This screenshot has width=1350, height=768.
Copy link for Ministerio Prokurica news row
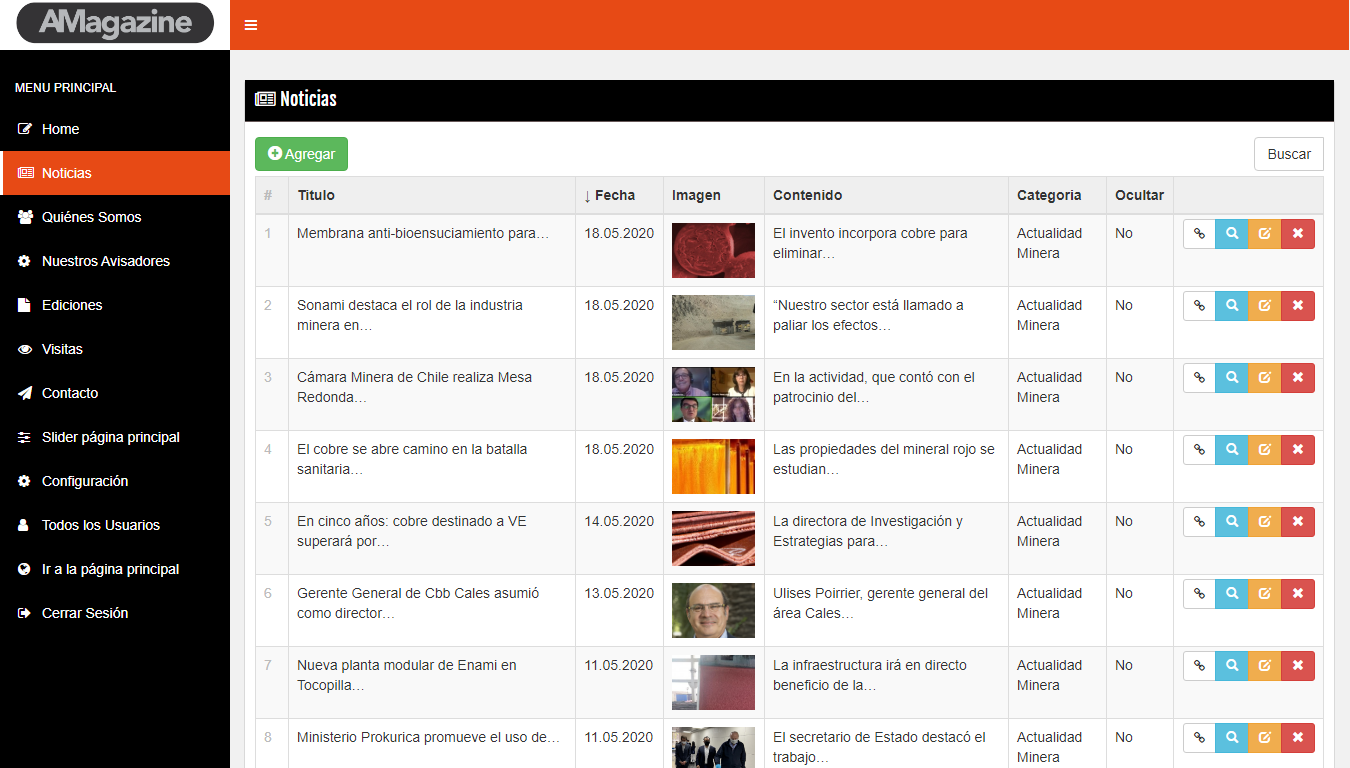(1199, 738)
